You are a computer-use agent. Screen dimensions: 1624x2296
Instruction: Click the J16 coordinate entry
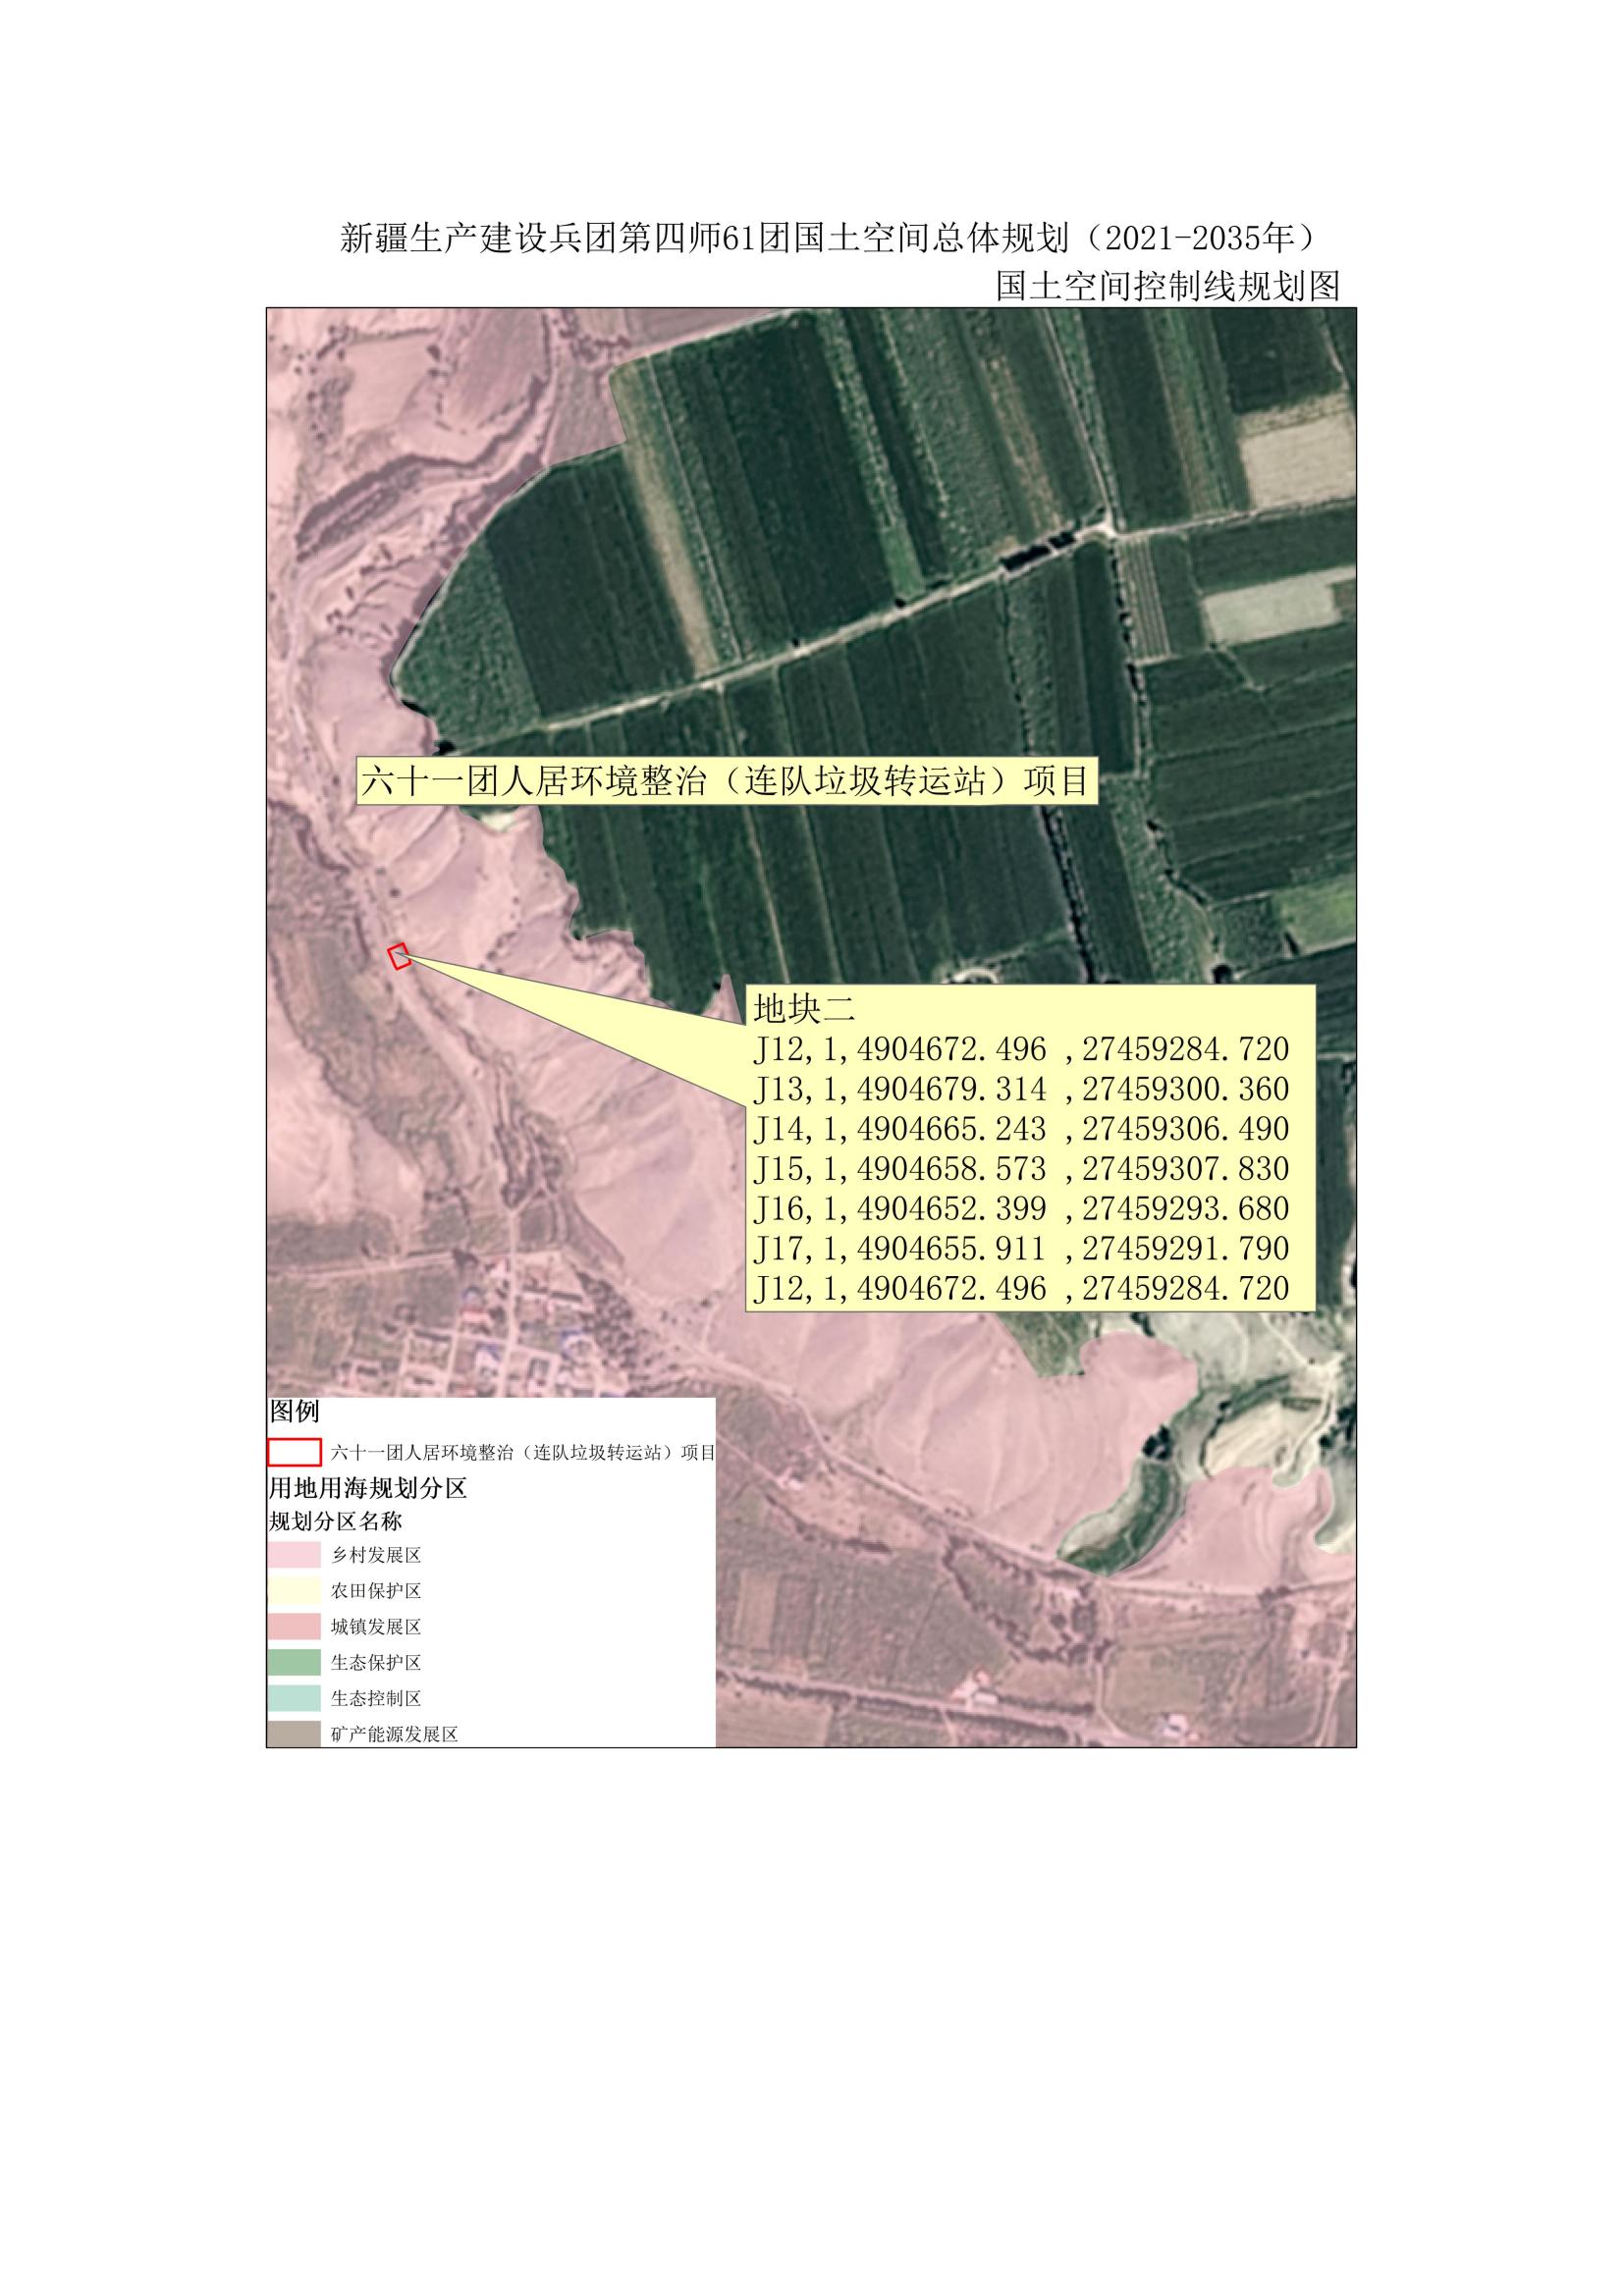tap(1021, 1209)
